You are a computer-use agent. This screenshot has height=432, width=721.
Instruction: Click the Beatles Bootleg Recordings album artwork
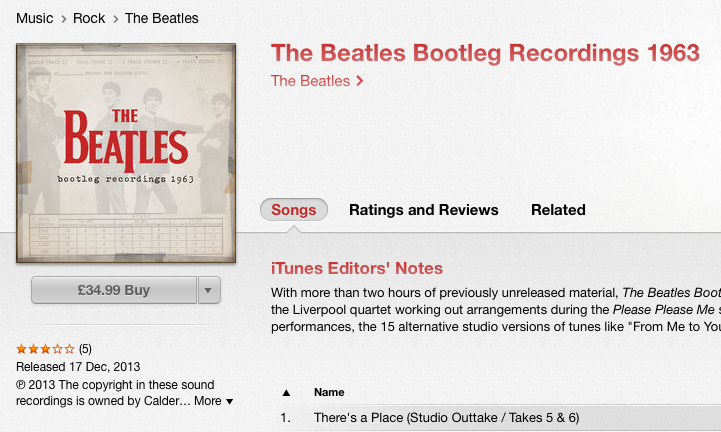click(126, 153)
